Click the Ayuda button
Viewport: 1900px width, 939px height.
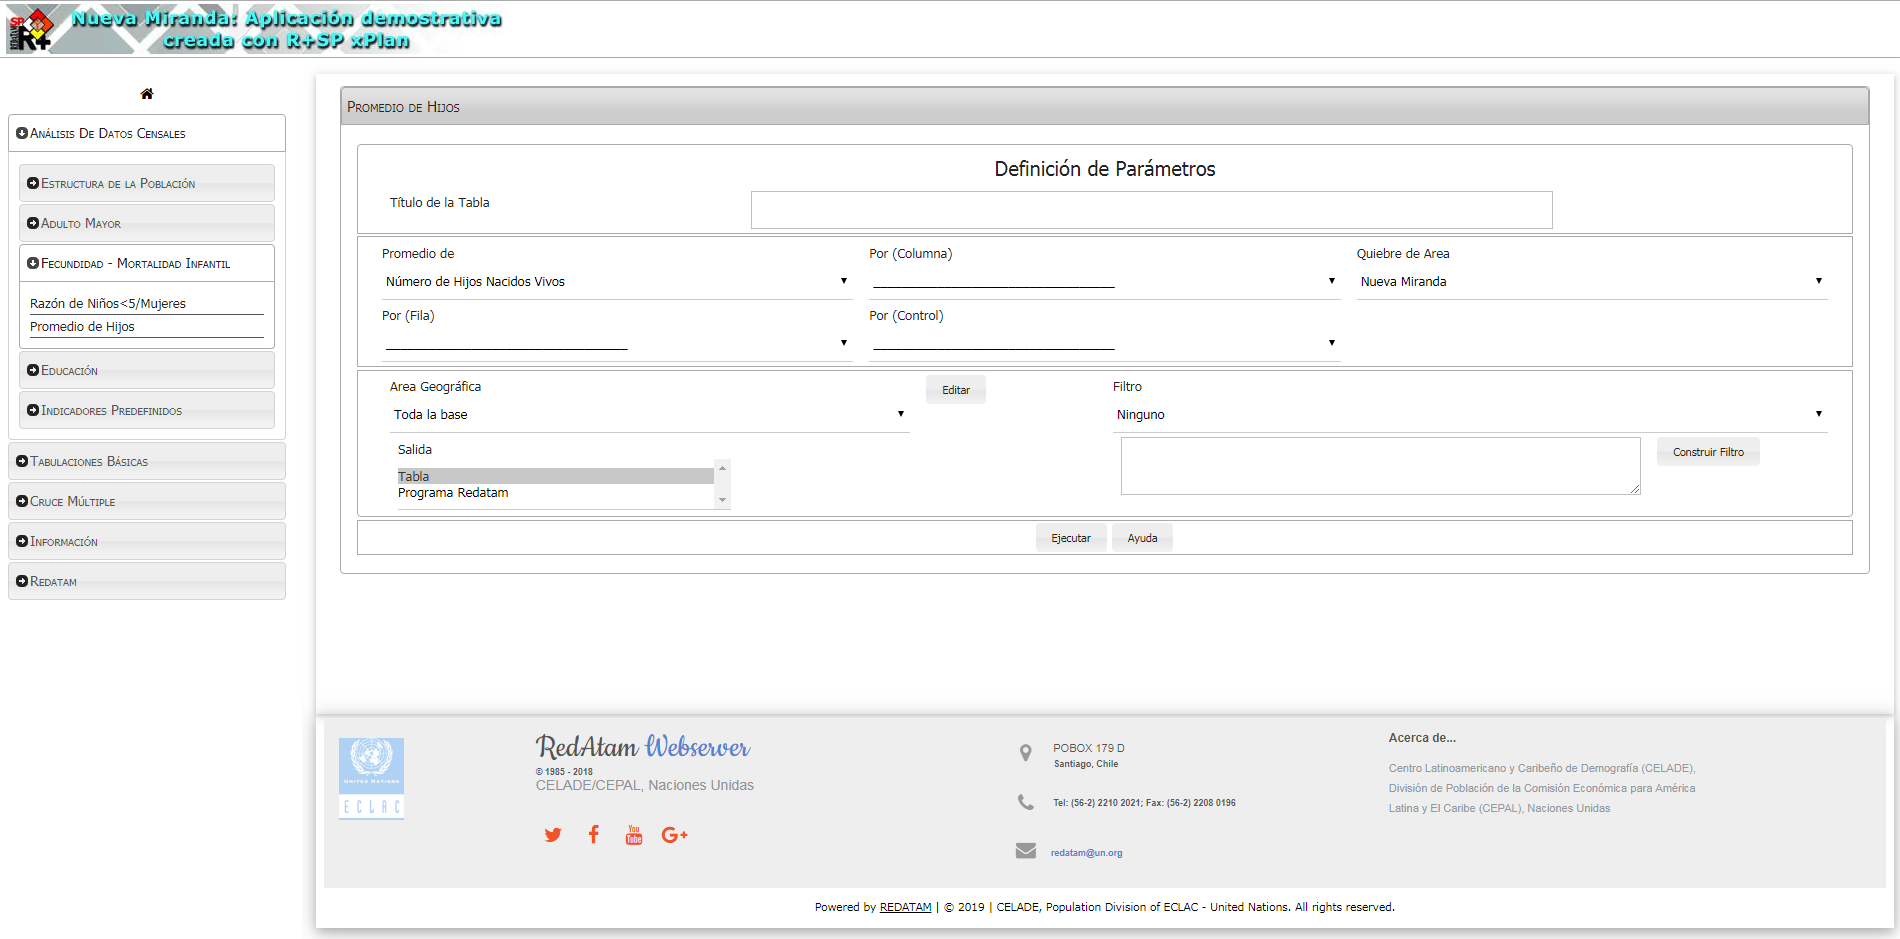click(1142, 538)
